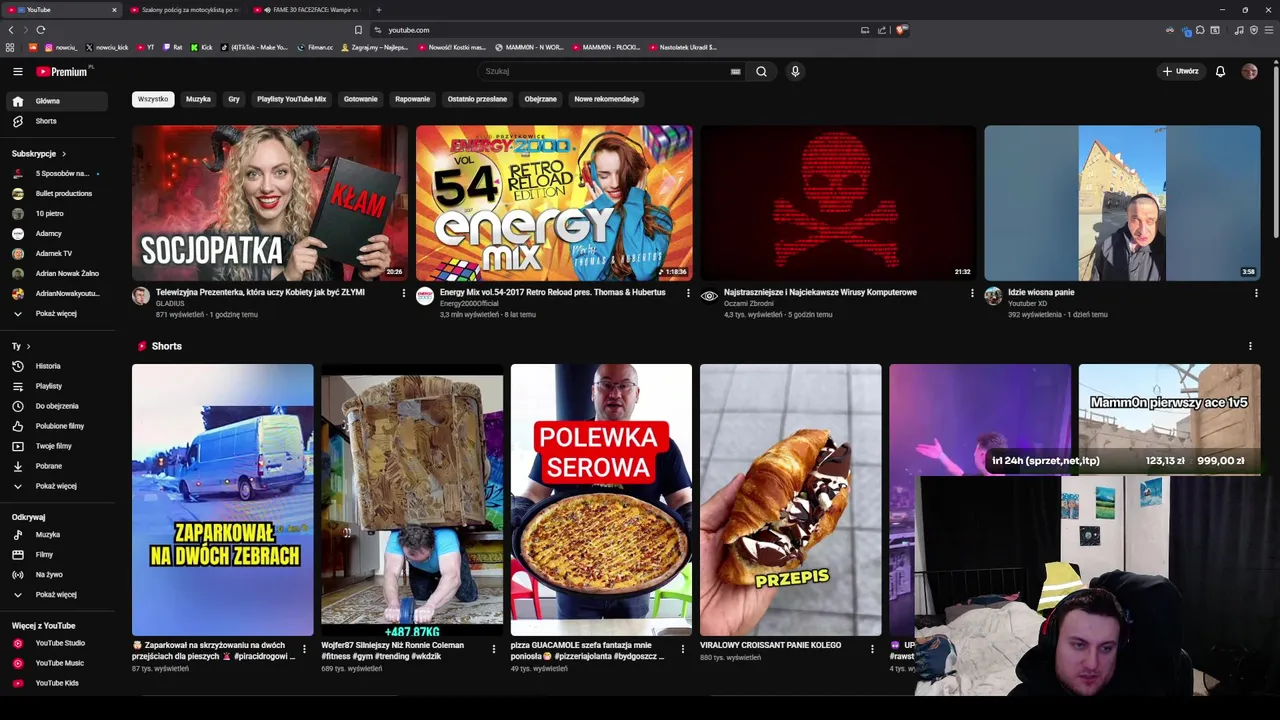Screen dimensions: 1280x720
Task: Open options for Energy Mix vol.54 video
Action: [x=688, y=293]
